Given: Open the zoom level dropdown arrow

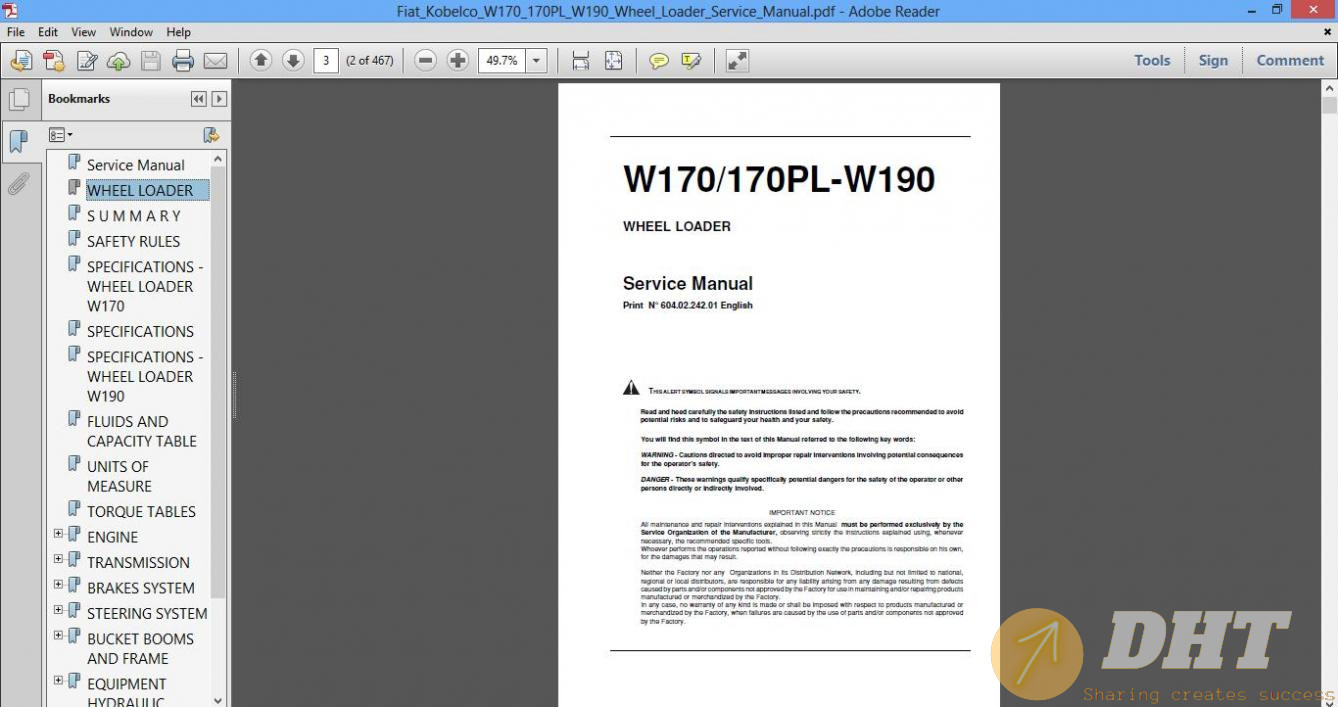Looking at the screenshot, I should [x=536, y=60].
